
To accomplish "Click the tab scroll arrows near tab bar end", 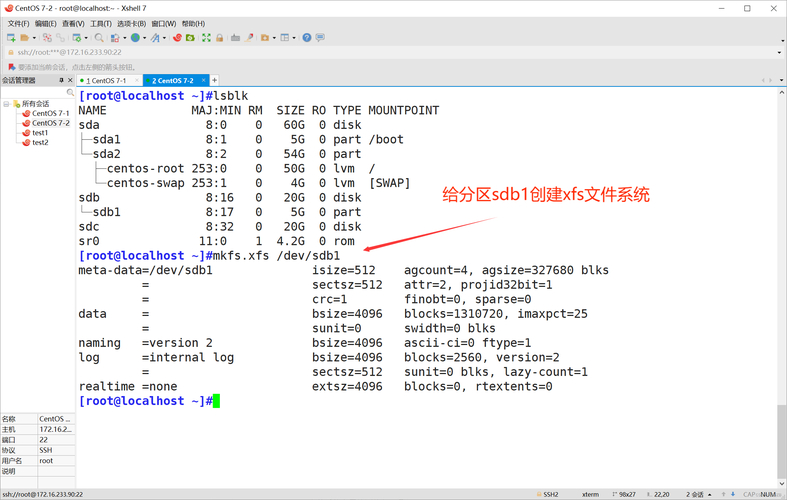I will click(x=766, y=80).
